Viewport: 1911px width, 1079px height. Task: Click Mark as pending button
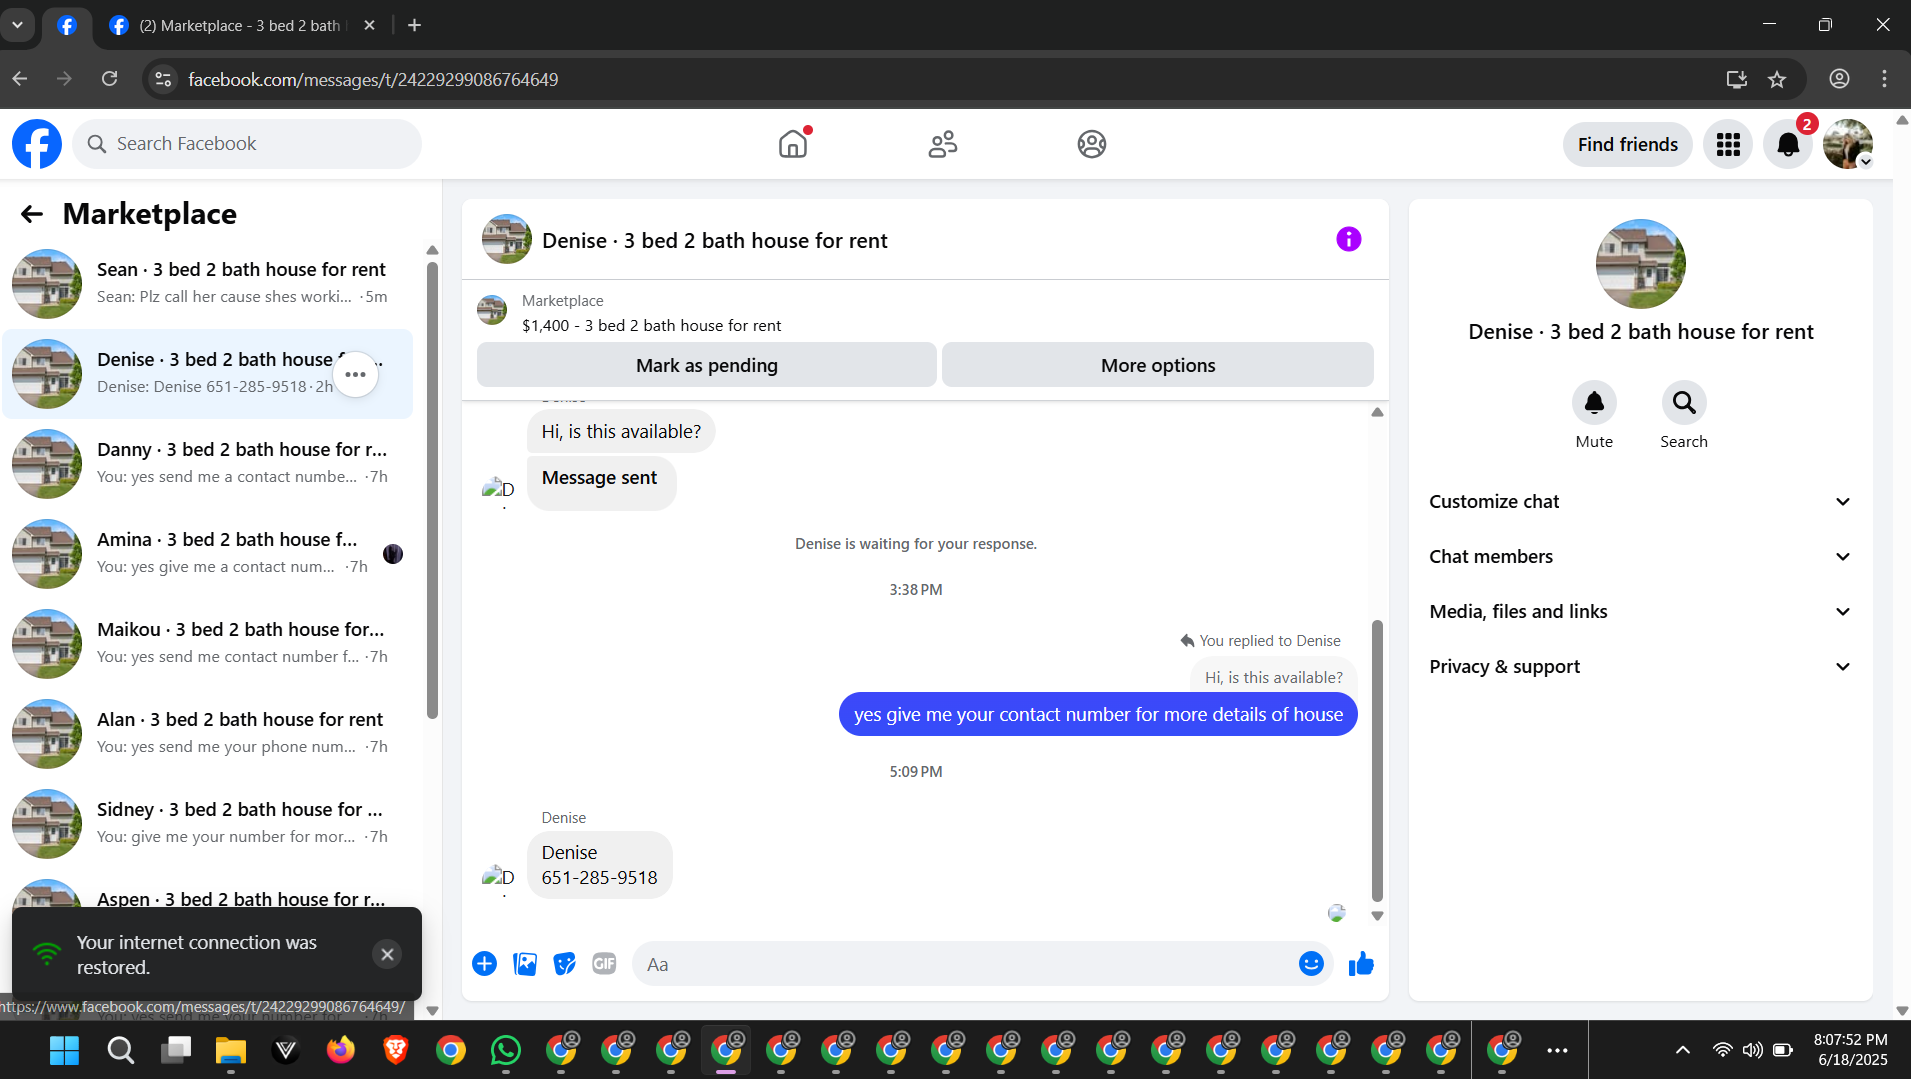tap(706, 365)
